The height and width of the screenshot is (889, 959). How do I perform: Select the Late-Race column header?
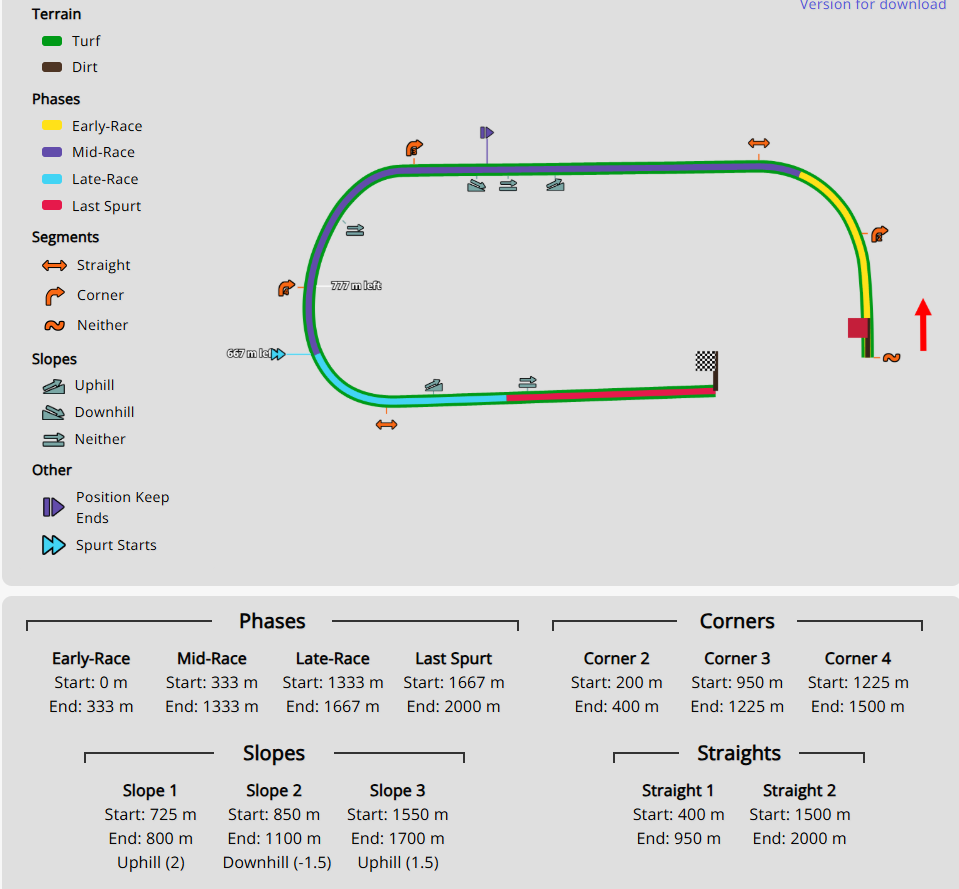tap(333, 658)
